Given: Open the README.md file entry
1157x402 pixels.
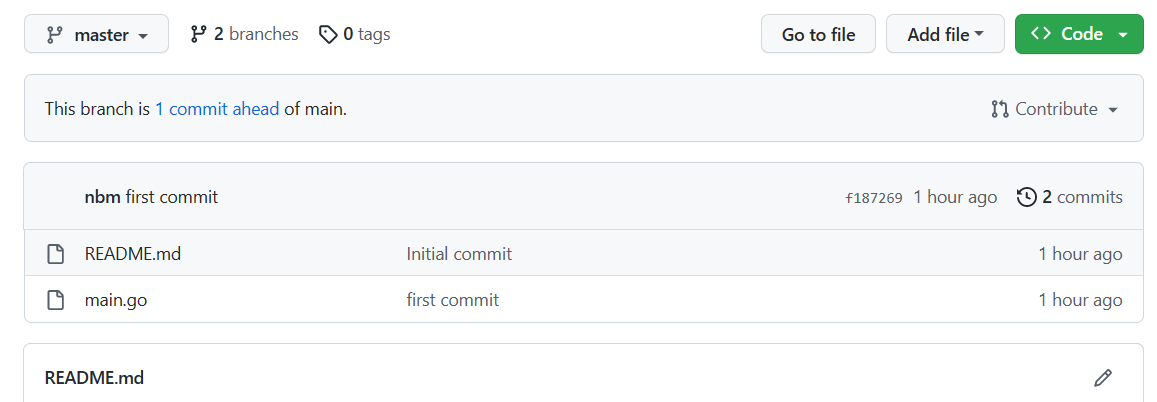Looking at the screenshot, I should tap(133, 254).
